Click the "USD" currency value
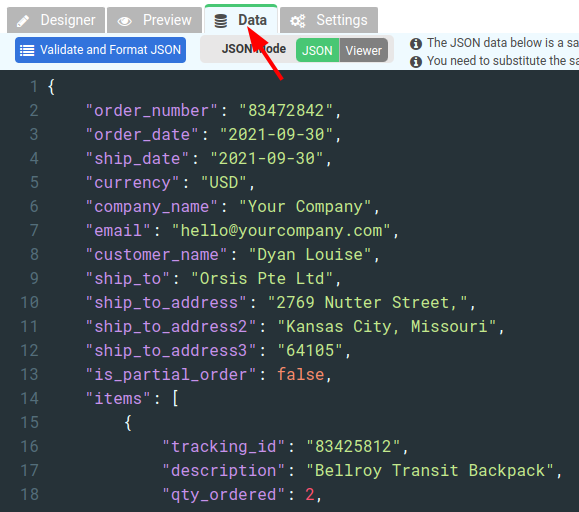This screenshot has height=512, width=579. point(224,182)
